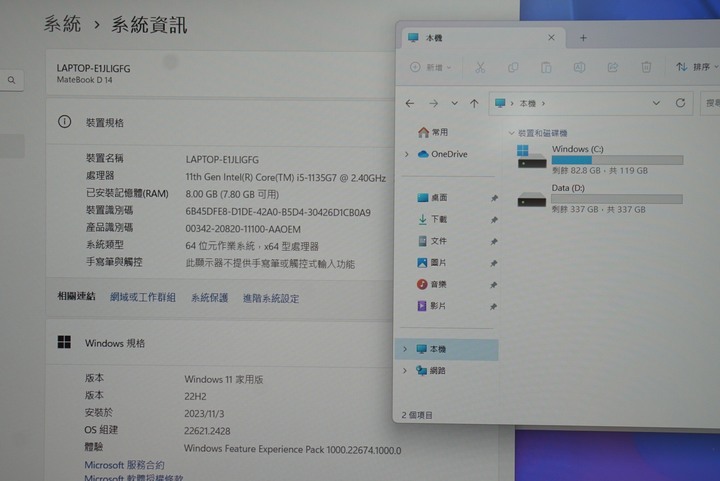Screen dimensions: 720x481
Task: Click the Copy icon in File Explorer toolbar
Action: tap(513, 67)
